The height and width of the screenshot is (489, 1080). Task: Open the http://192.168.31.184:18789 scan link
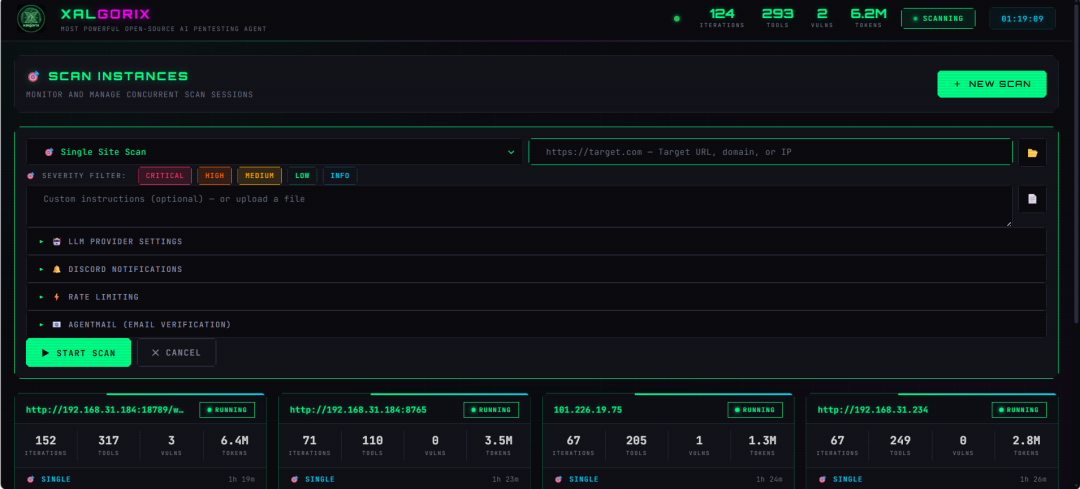[105, 410]
